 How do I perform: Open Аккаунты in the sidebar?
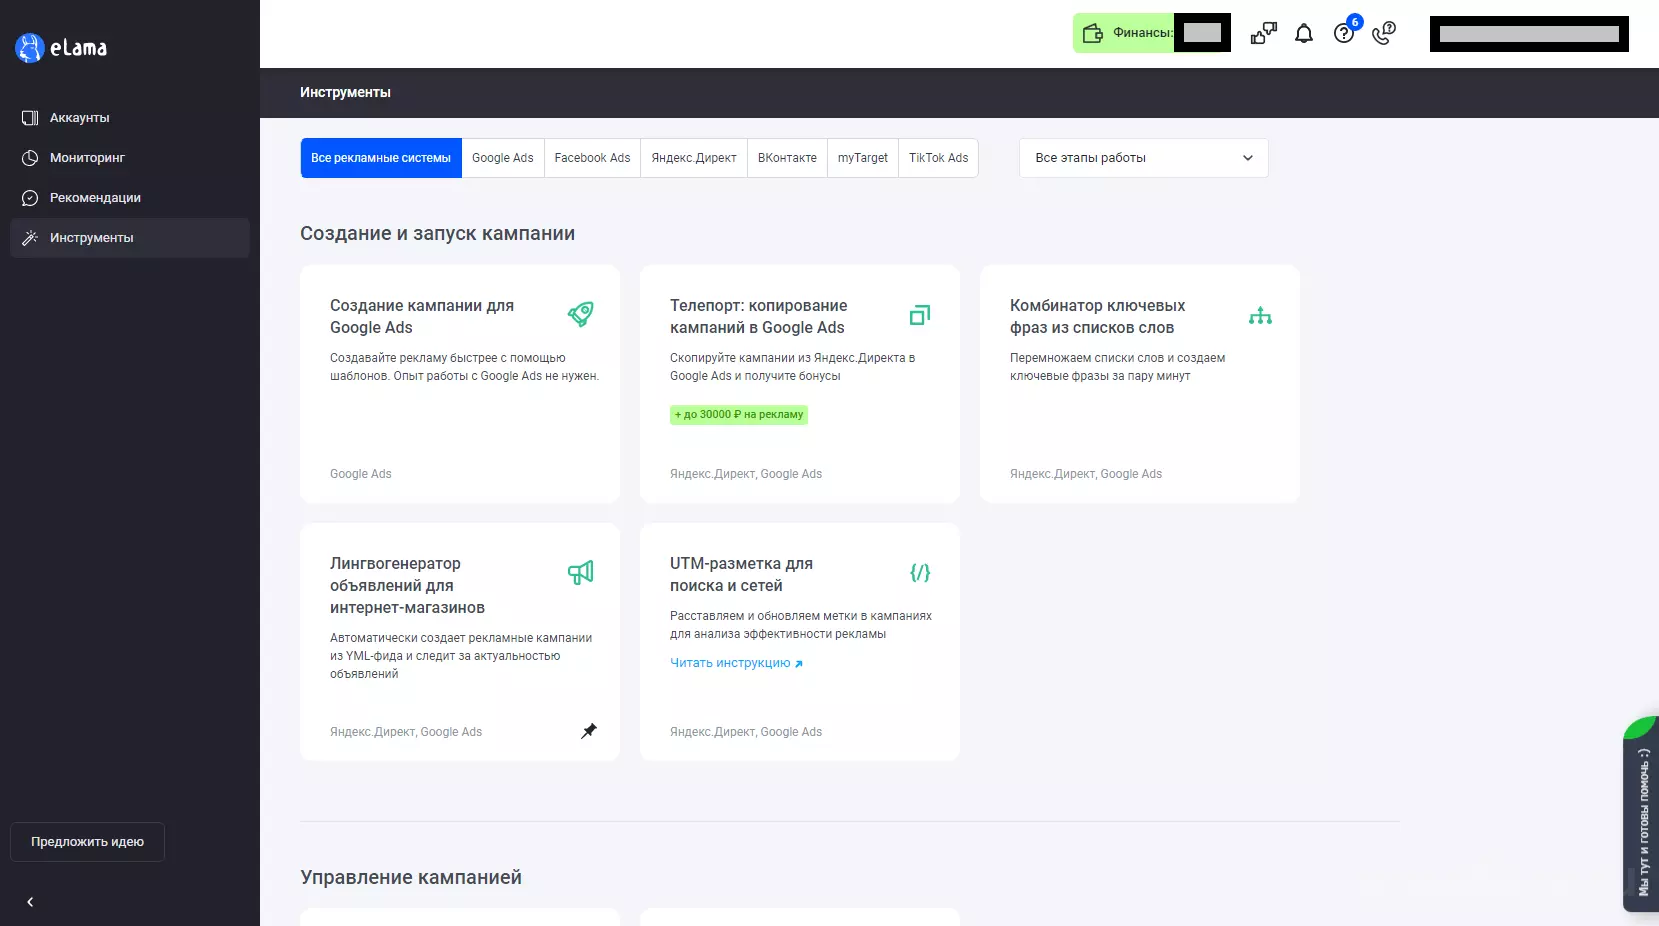[130, 118]
